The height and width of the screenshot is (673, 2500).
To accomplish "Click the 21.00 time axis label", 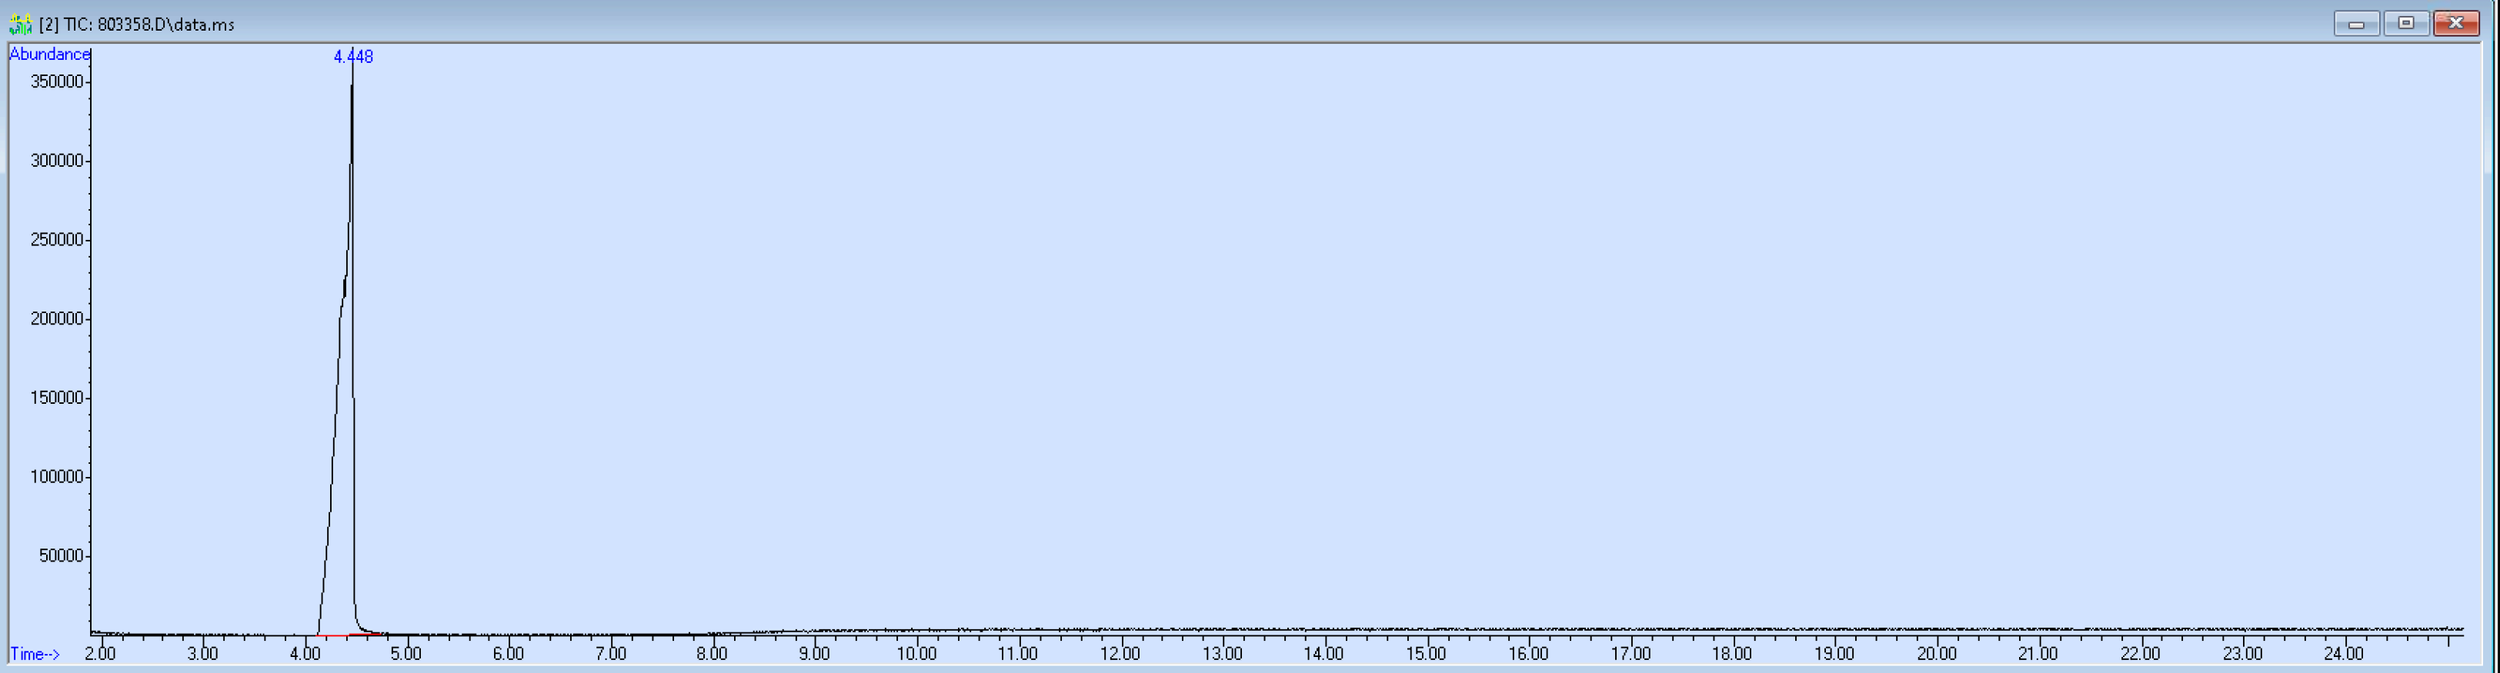I will (2038, 654).
